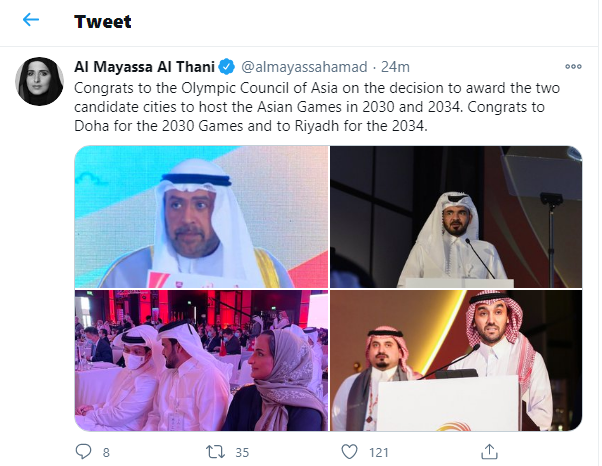Open Al Mayassa Al Thani's profile picture
Screen dimensions: 602x466
coord(40,82)
